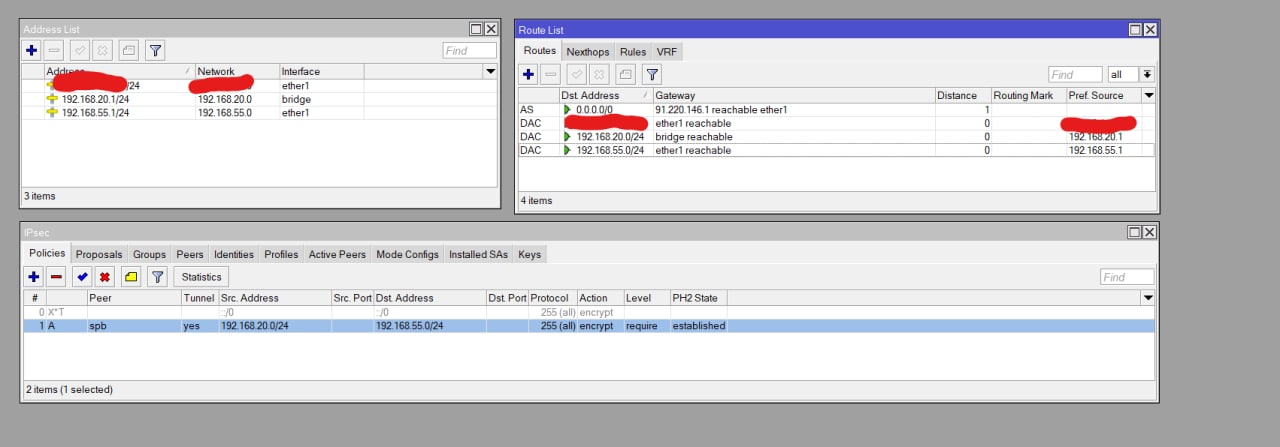
Task: Sort Route List by Gateway column
Action: coord(793,96)
